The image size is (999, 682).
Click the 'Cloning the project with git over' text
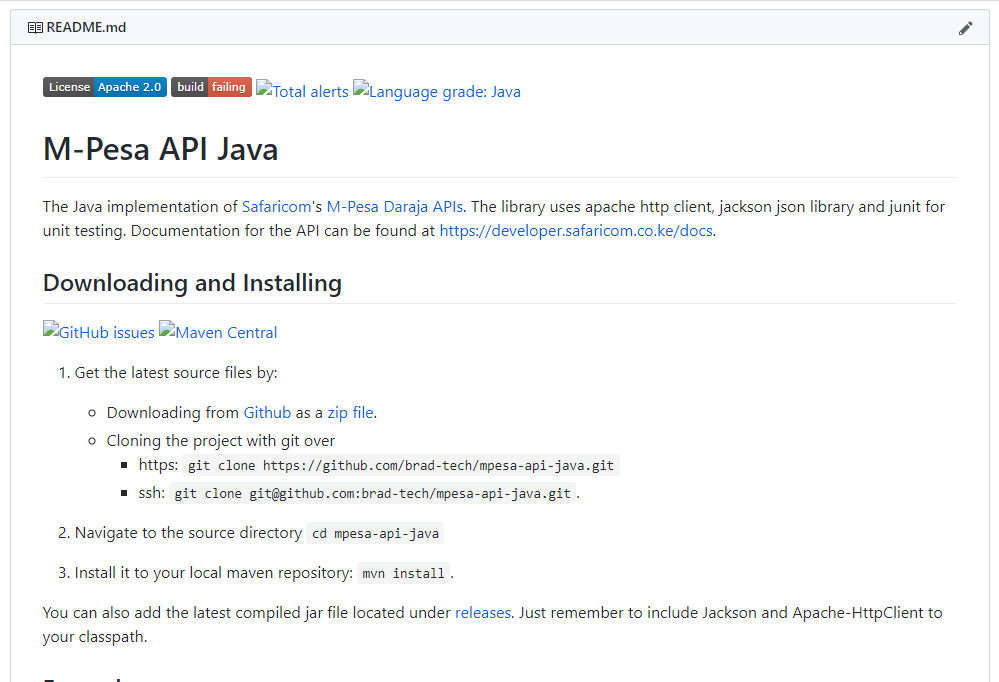(220, 441)
